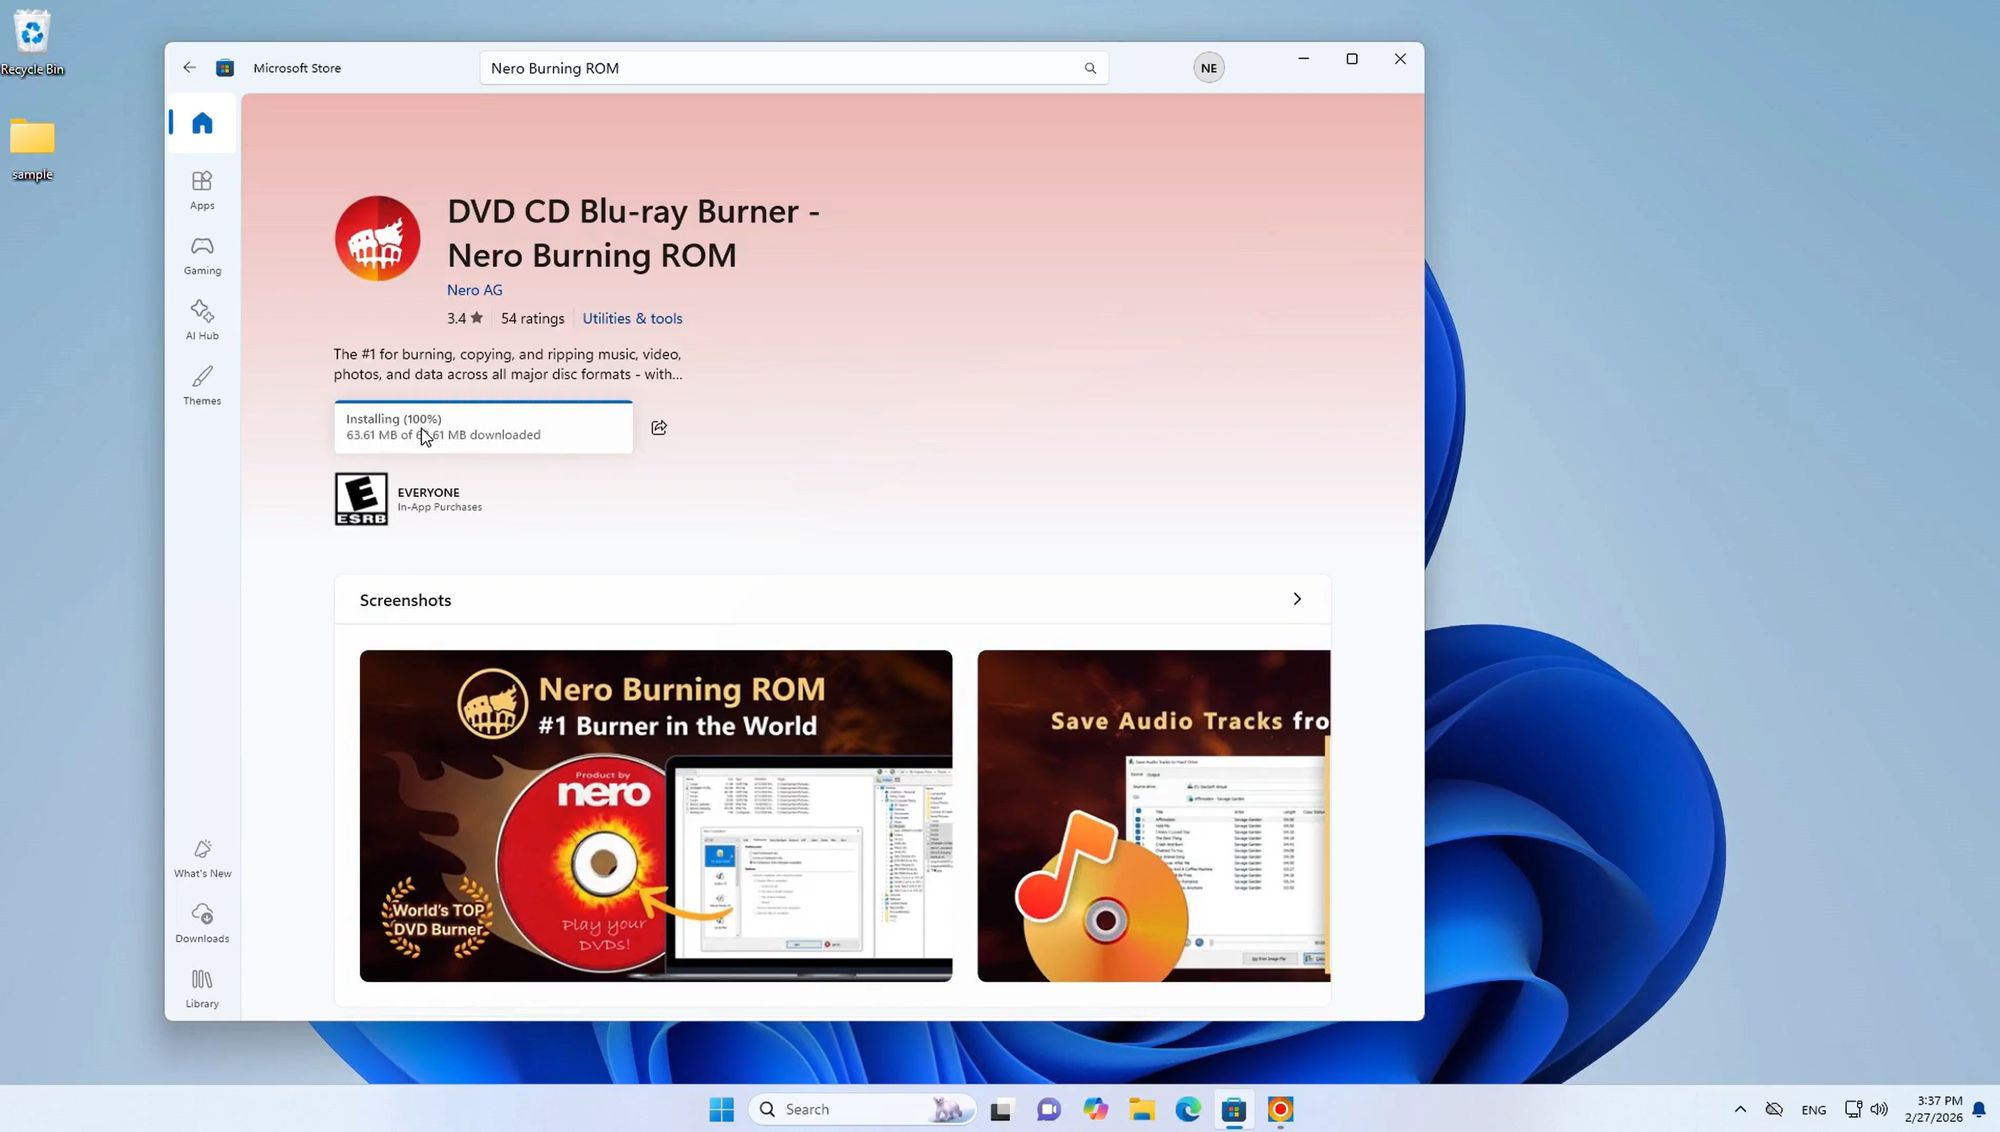
Task: Open the What's New section
Action: click(x=202, y=856)
